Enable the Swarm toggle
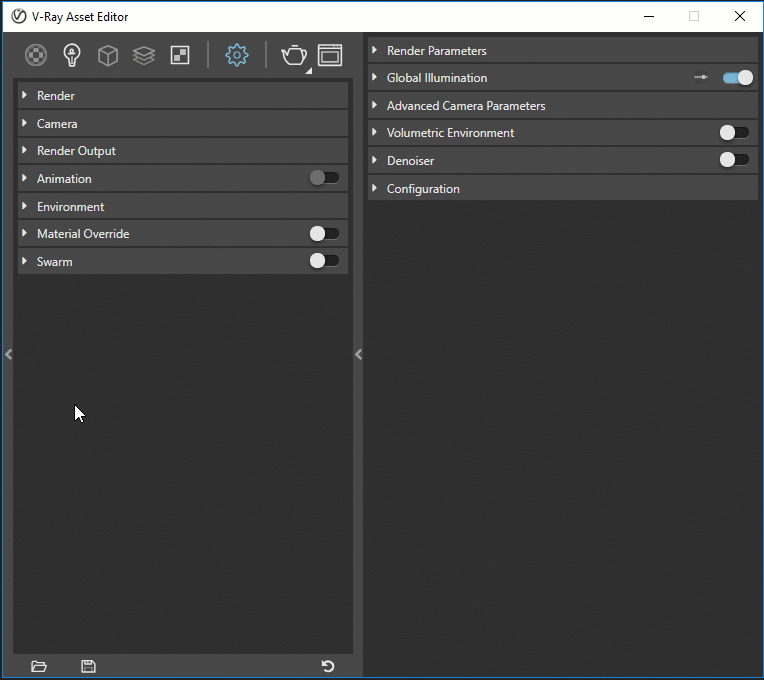Image resolution: width=764 pixels, height=680 pixels. tap(324, 261)
